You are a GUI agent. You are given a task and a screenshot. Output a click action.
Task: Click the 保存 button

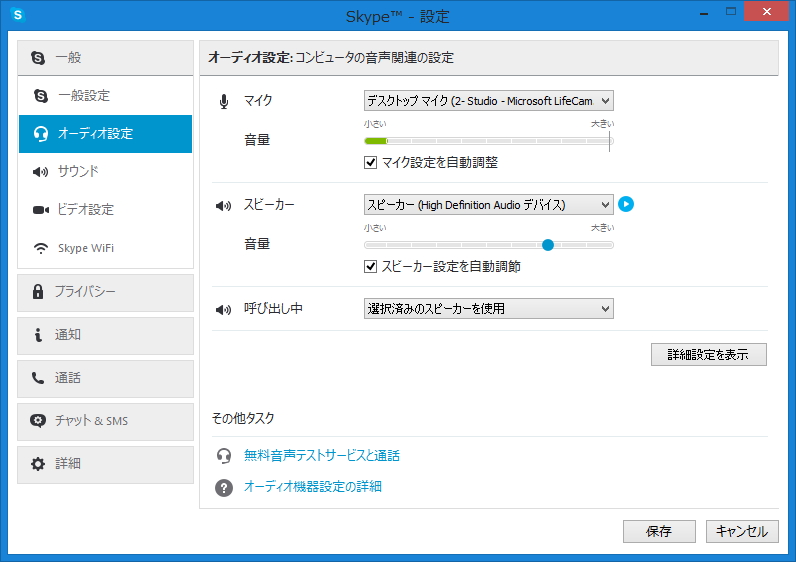[659, 532]
